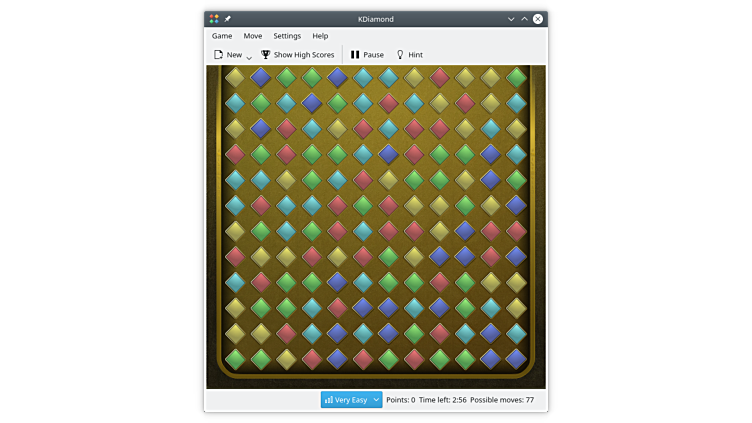Maximize the KDiamond window
Screen dimensions: 752x423
point(525,19)
